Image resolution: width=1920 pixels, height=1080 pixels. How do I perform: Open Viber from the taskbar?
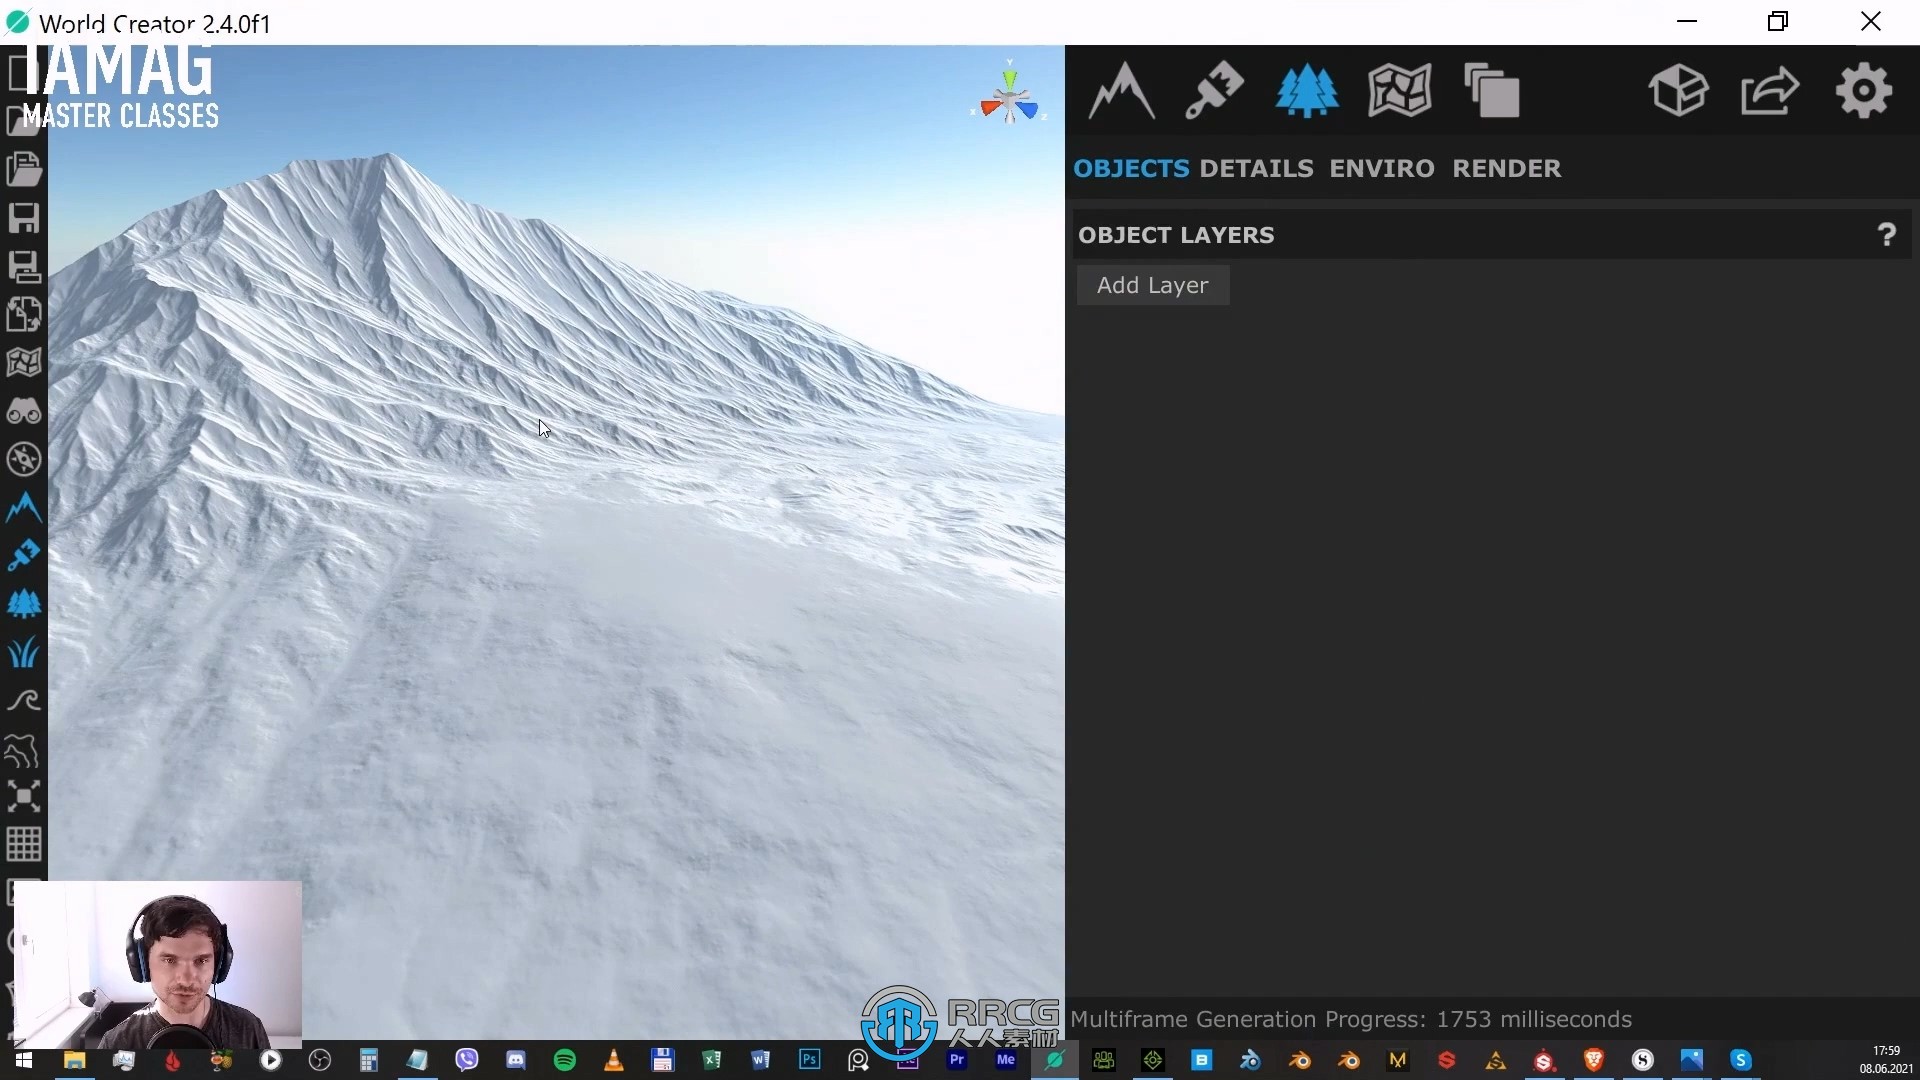click(x=467, y=1060)
